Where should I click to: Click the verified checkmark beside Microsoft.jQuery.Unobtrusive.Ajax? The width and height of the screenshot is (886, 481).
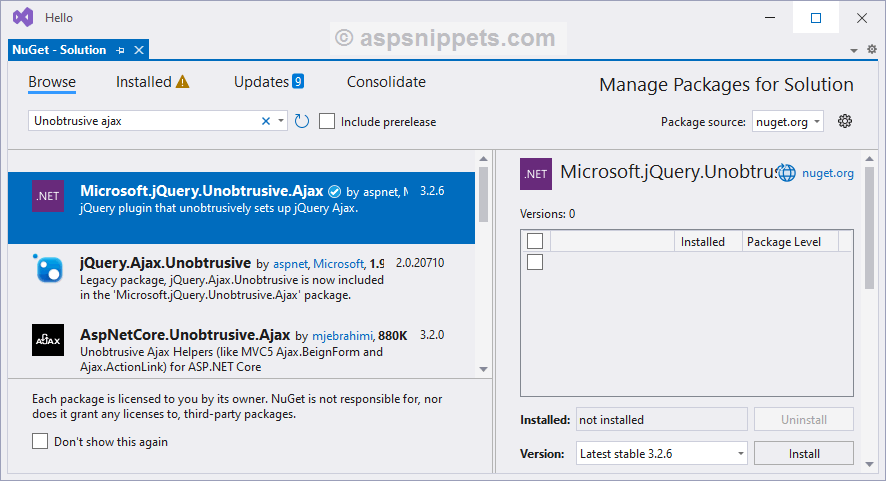335,192
